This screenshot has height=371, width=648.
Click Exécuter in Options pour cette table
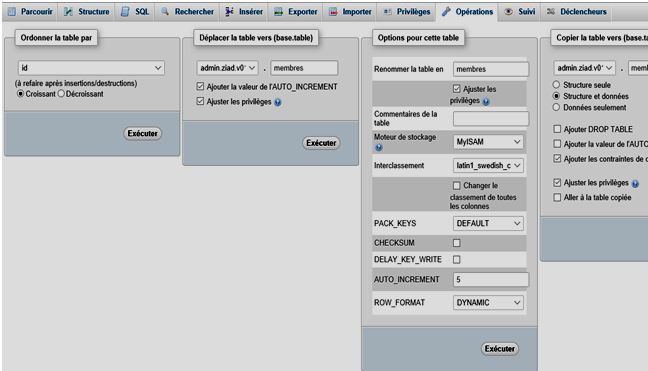tap(500, 349)
